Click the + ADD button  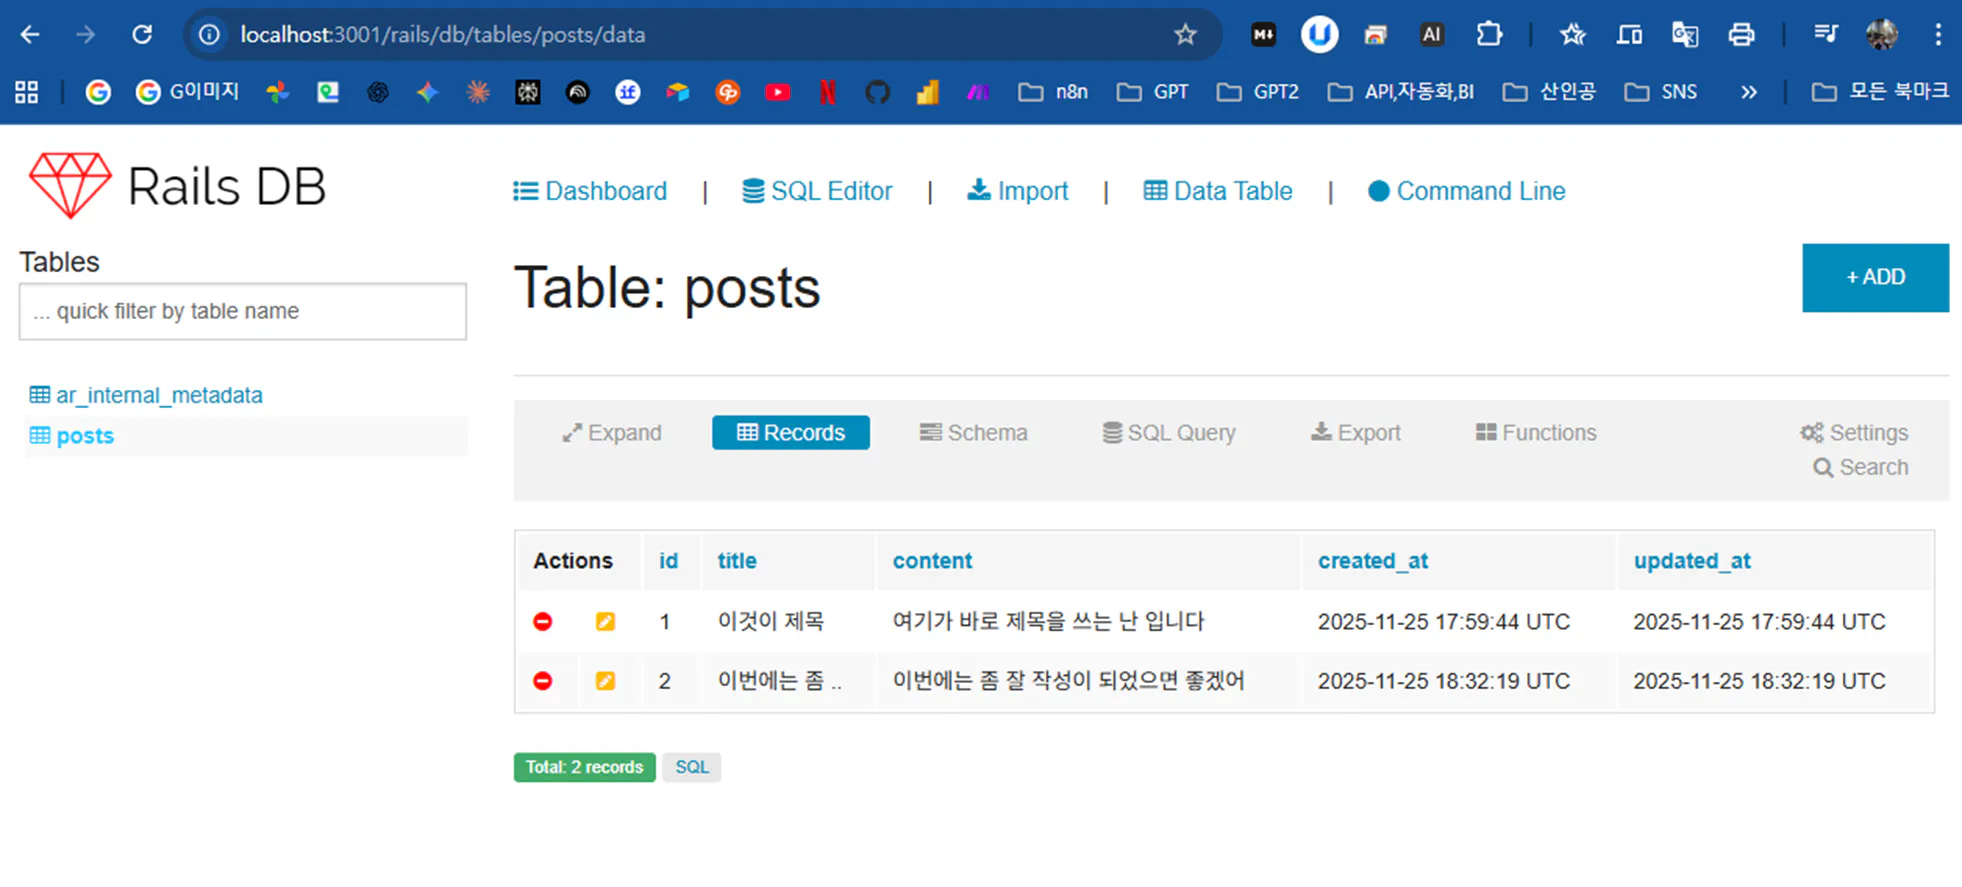pos(1875,277)
